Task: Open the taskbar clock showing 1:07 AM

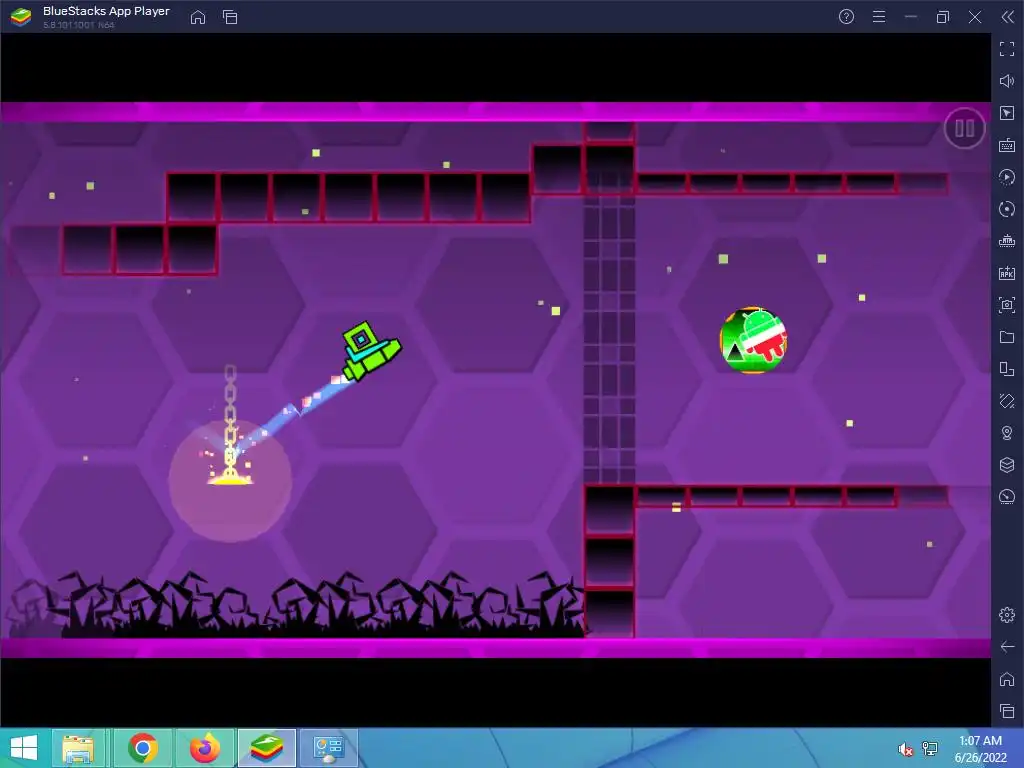Action: (980, 749)
